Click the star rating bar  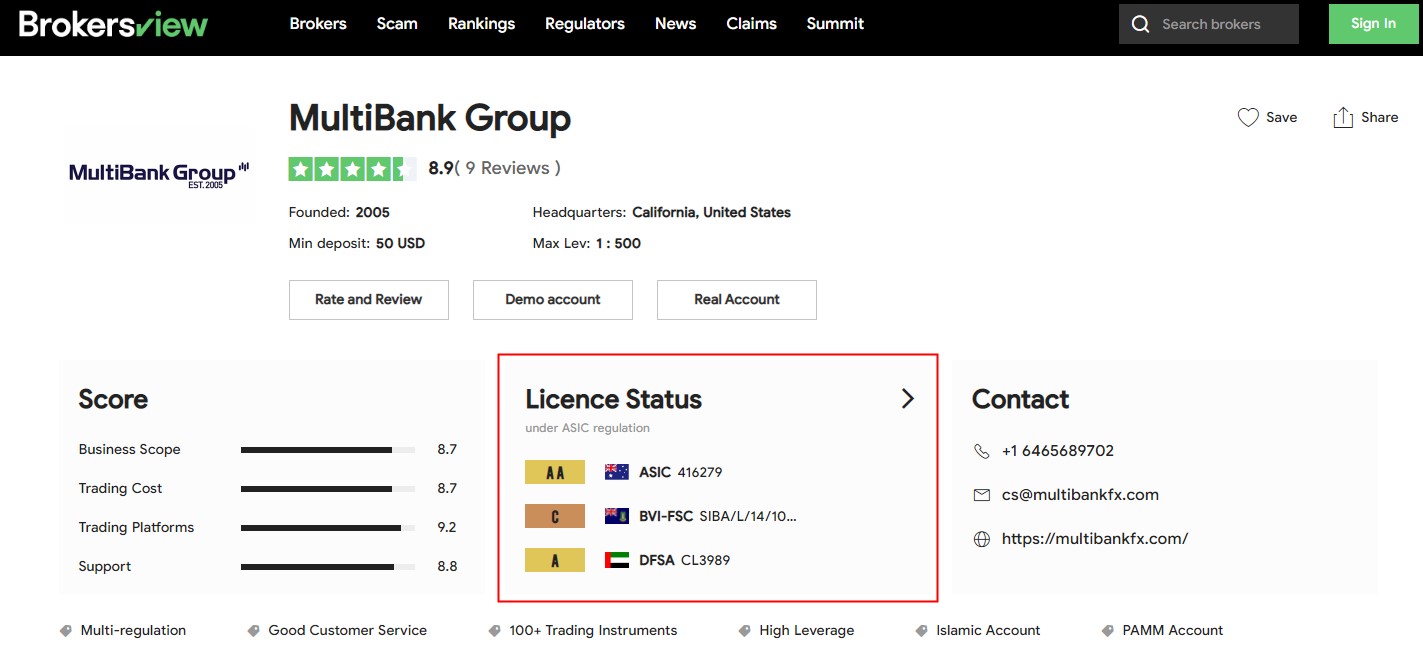tap(352, 169)
